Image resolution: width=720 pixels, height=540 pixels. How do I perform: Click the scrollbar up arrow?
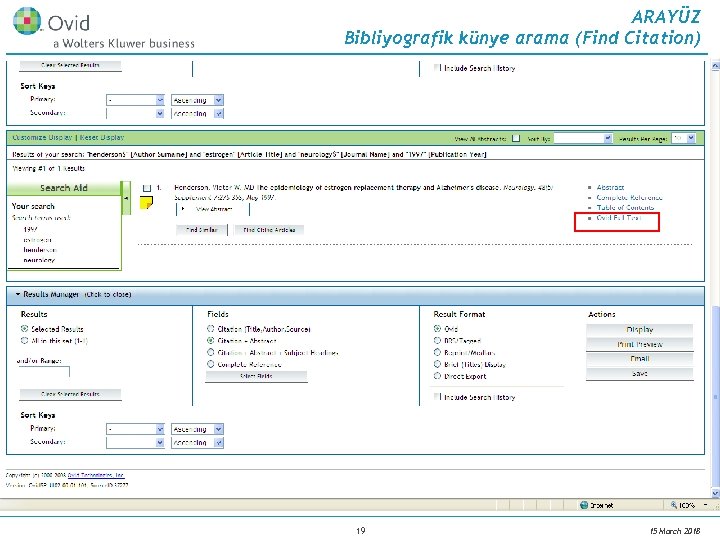click(715, 67)
